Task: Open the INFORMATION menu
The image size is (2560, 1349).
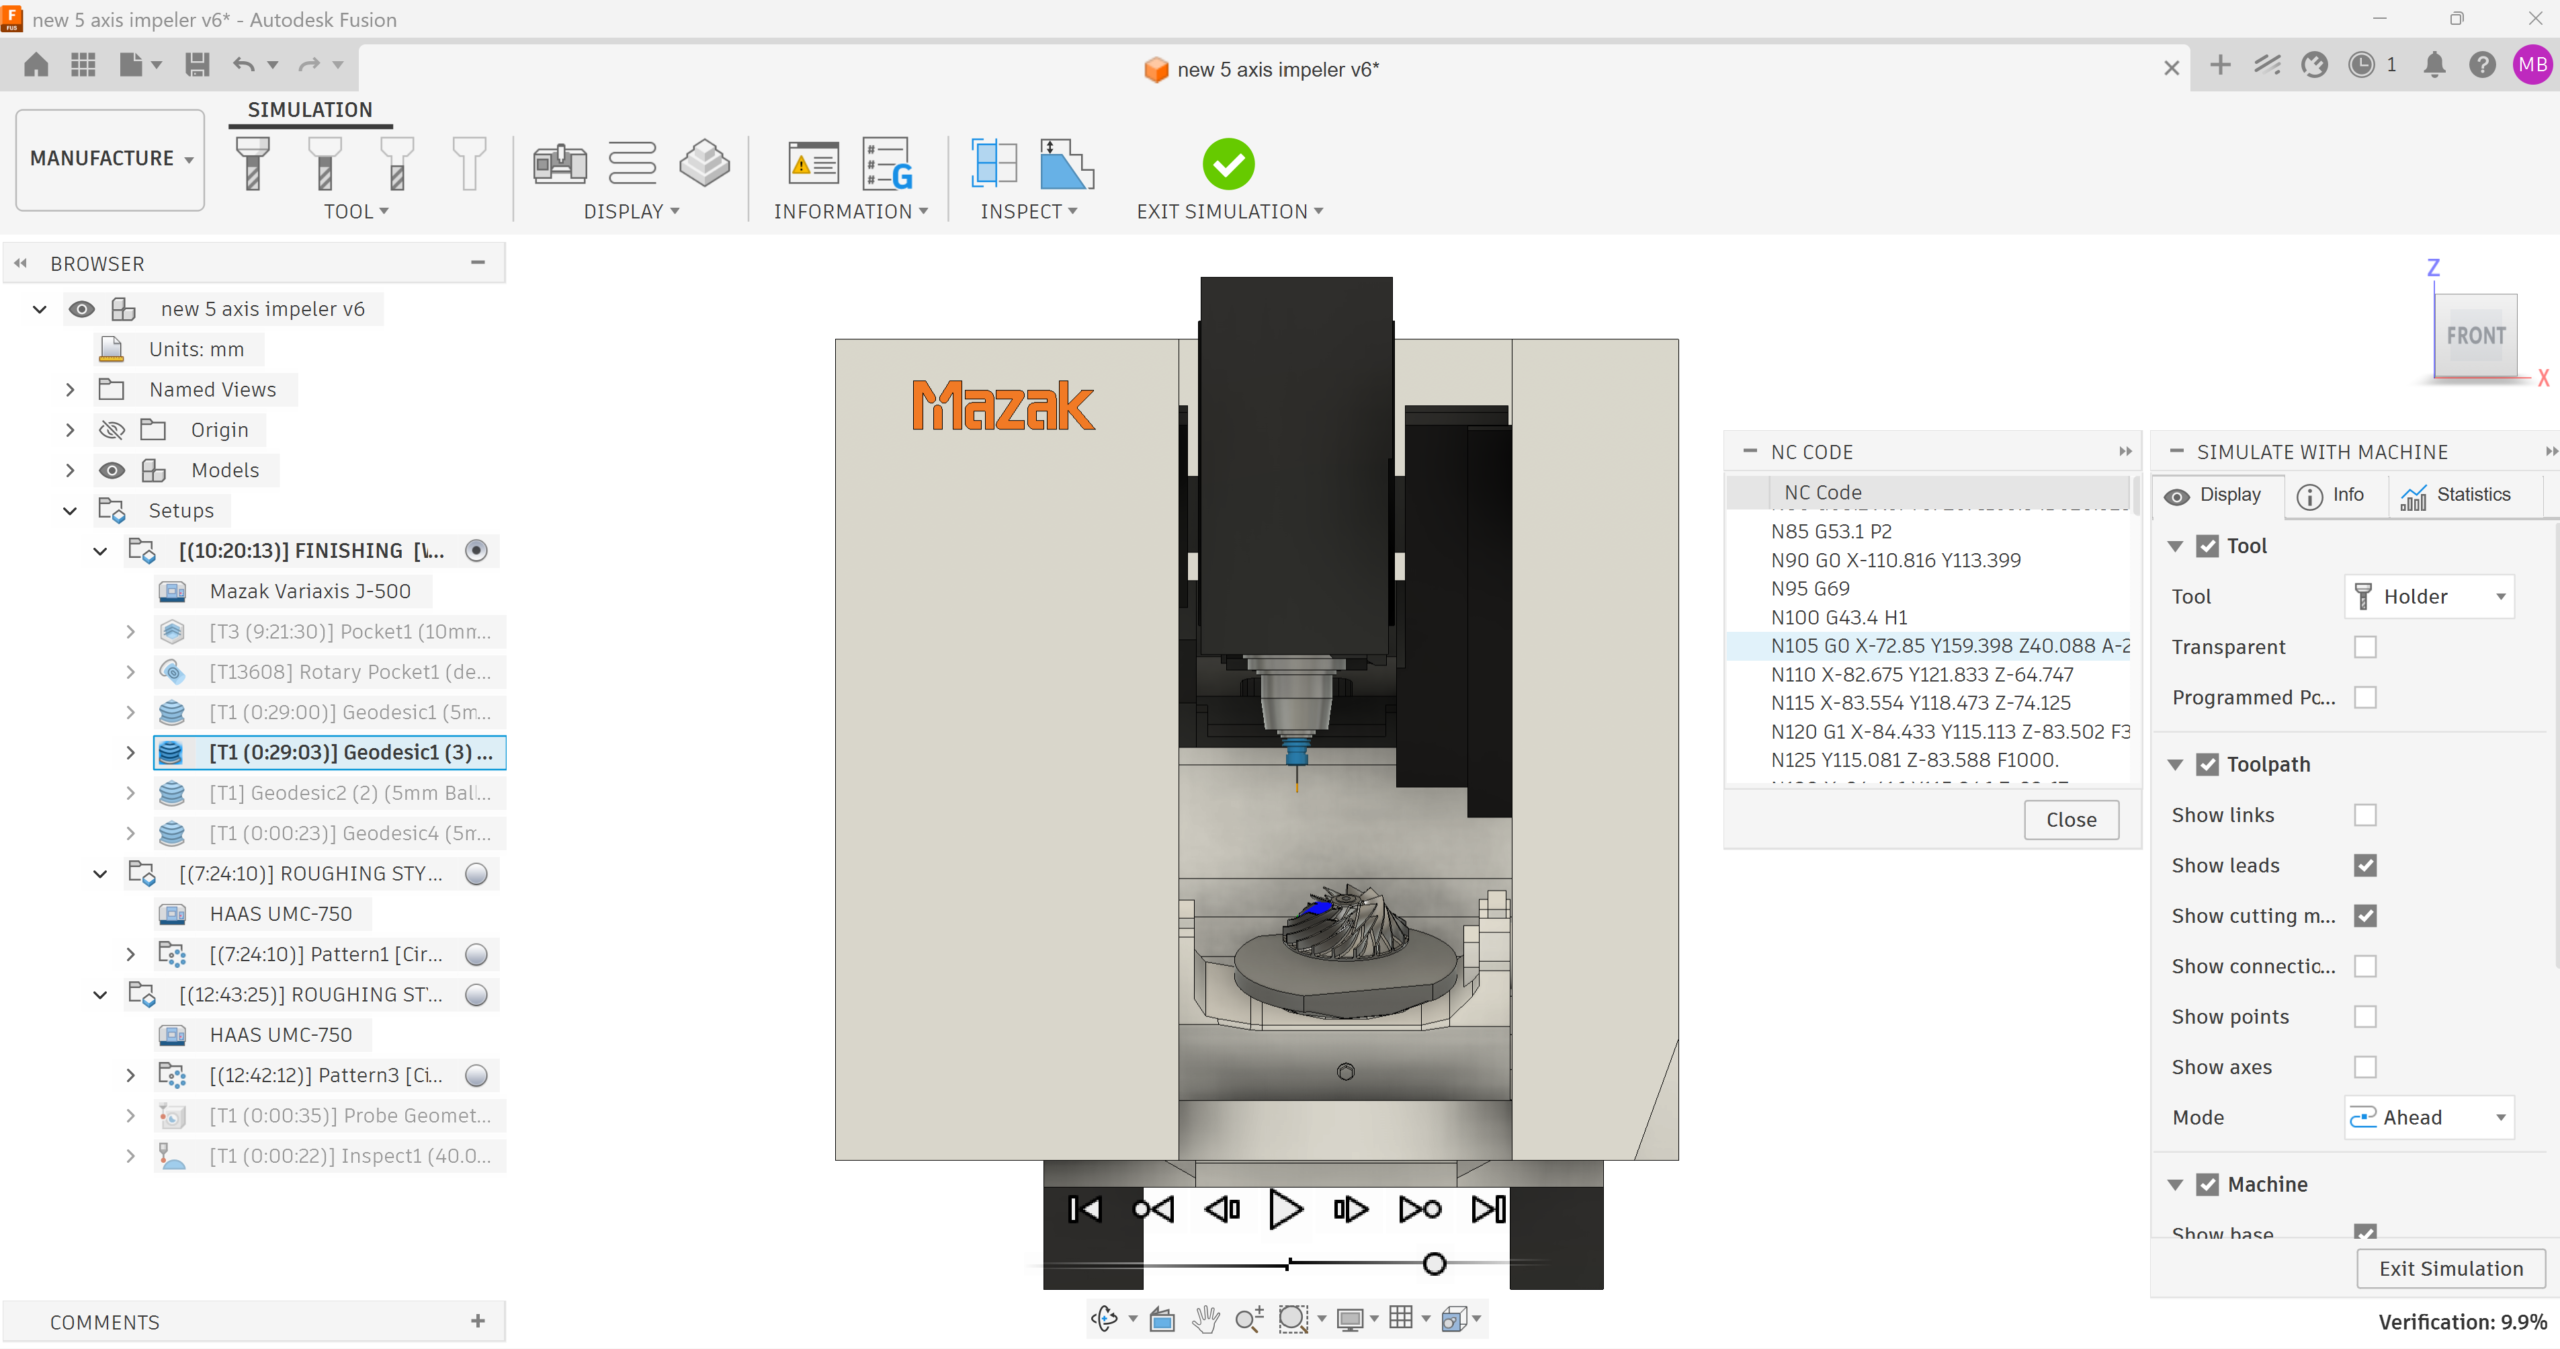Action: click(851, 212)
